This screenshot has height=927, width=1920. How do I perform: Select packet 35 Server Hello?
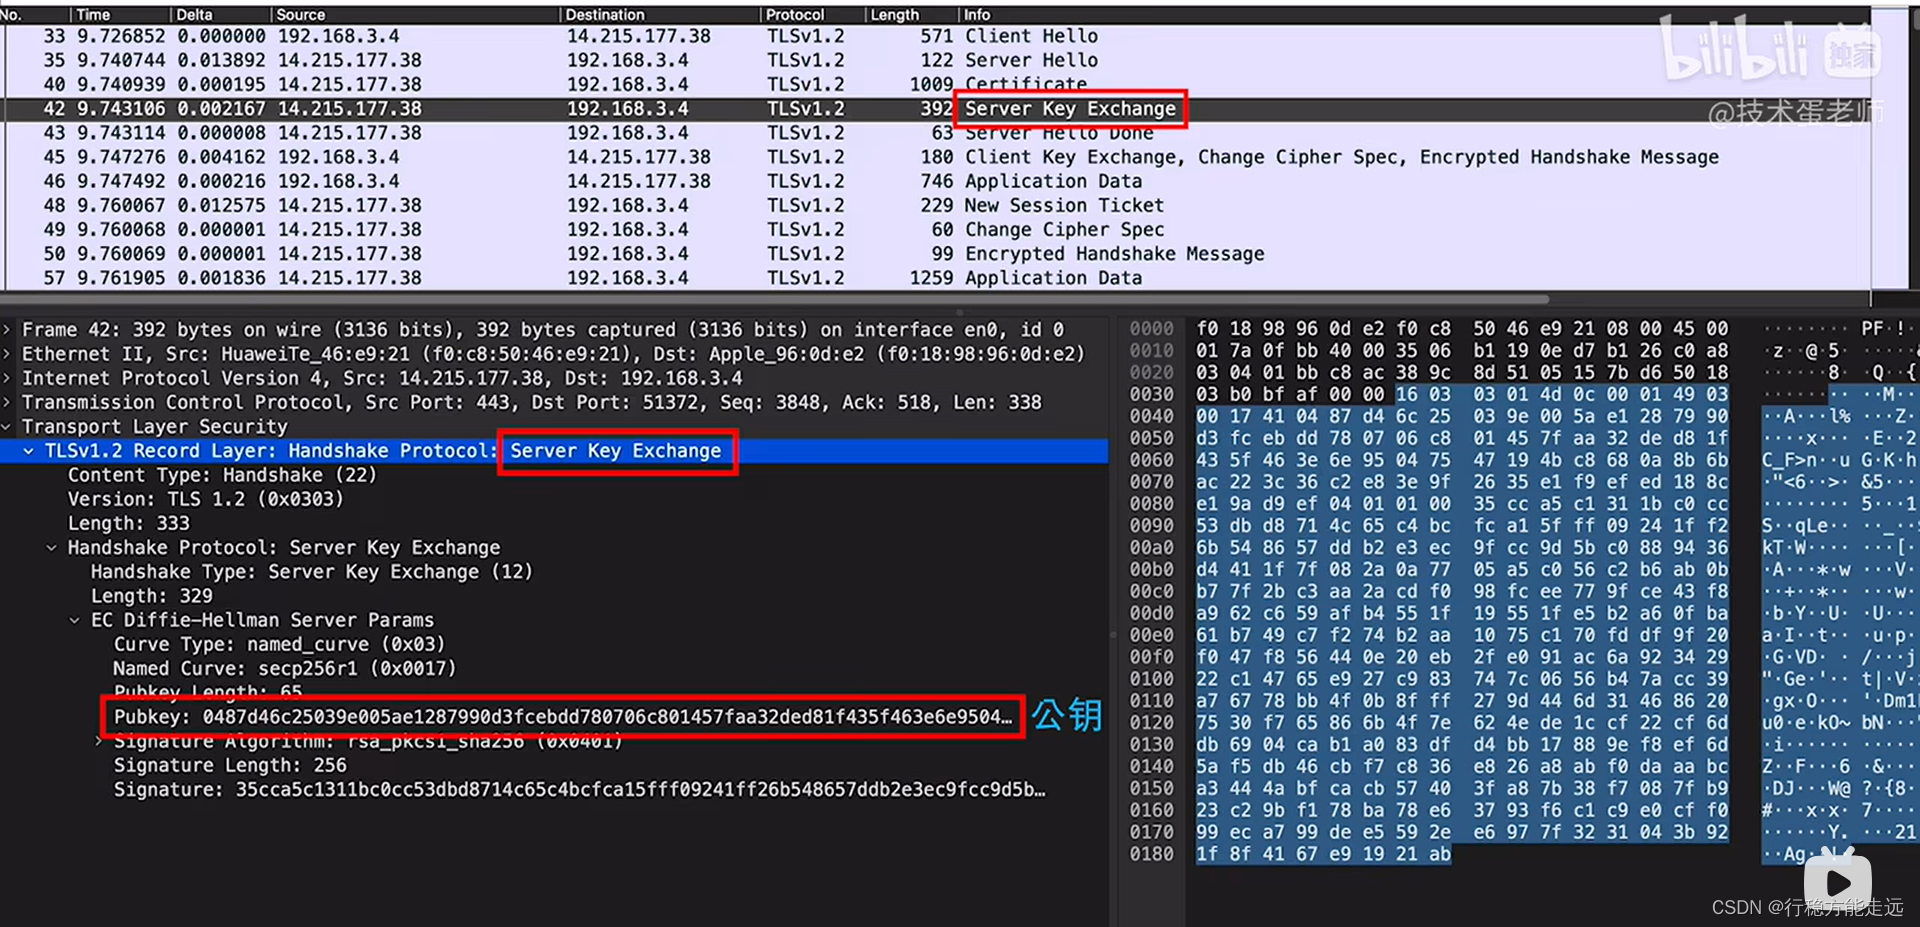click(x=936, y=60)
